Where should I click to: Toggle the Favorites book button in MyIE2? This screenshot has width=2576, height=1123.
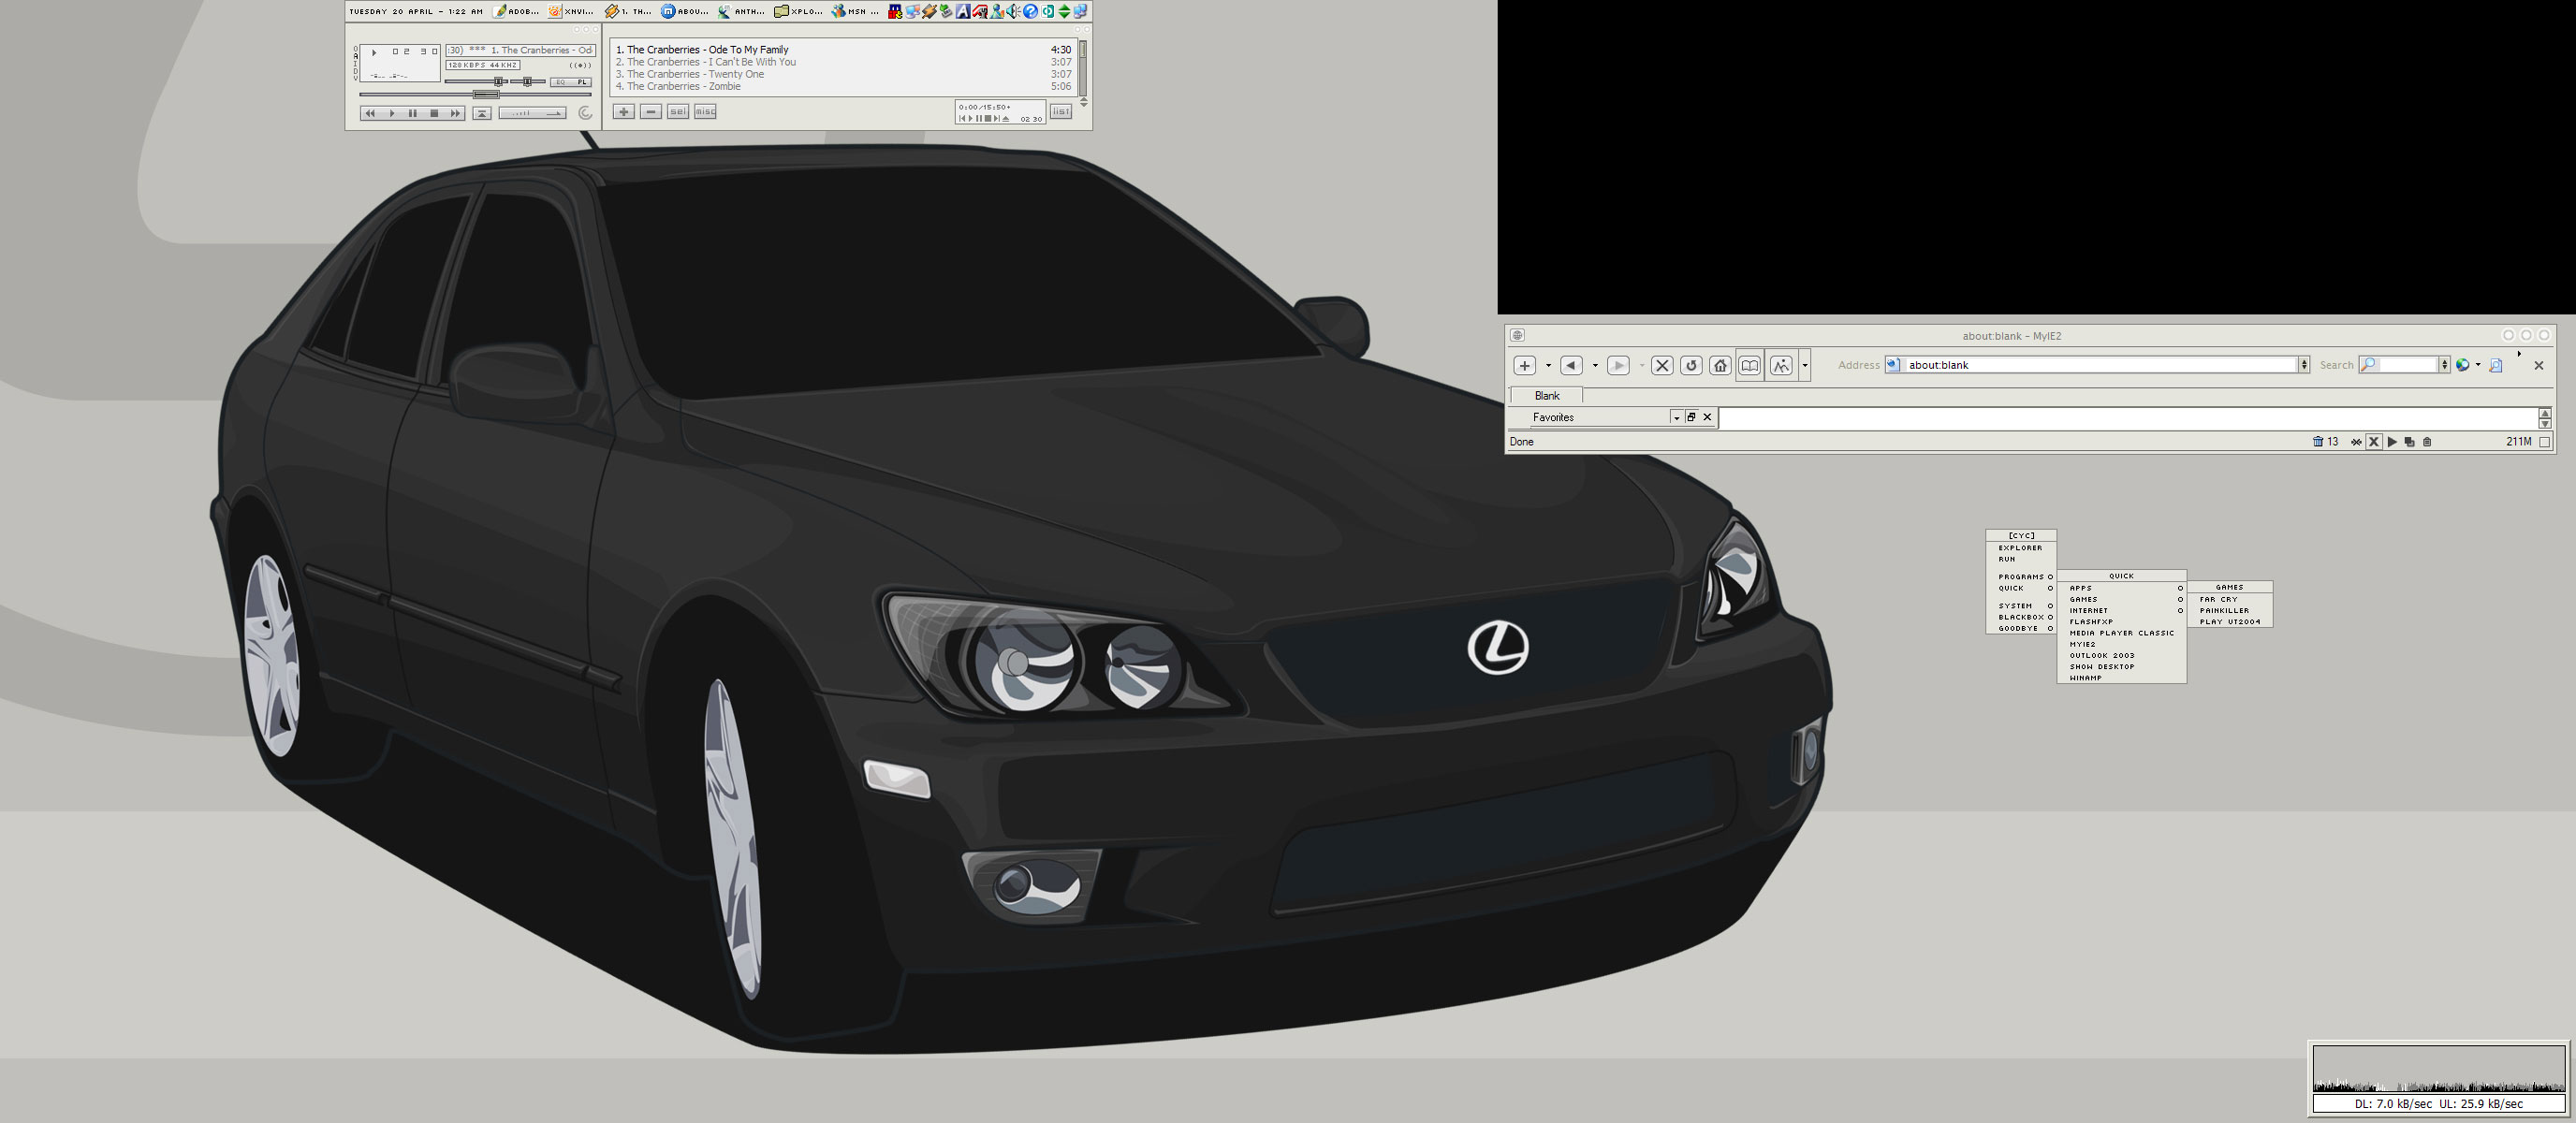(1750, 366)
